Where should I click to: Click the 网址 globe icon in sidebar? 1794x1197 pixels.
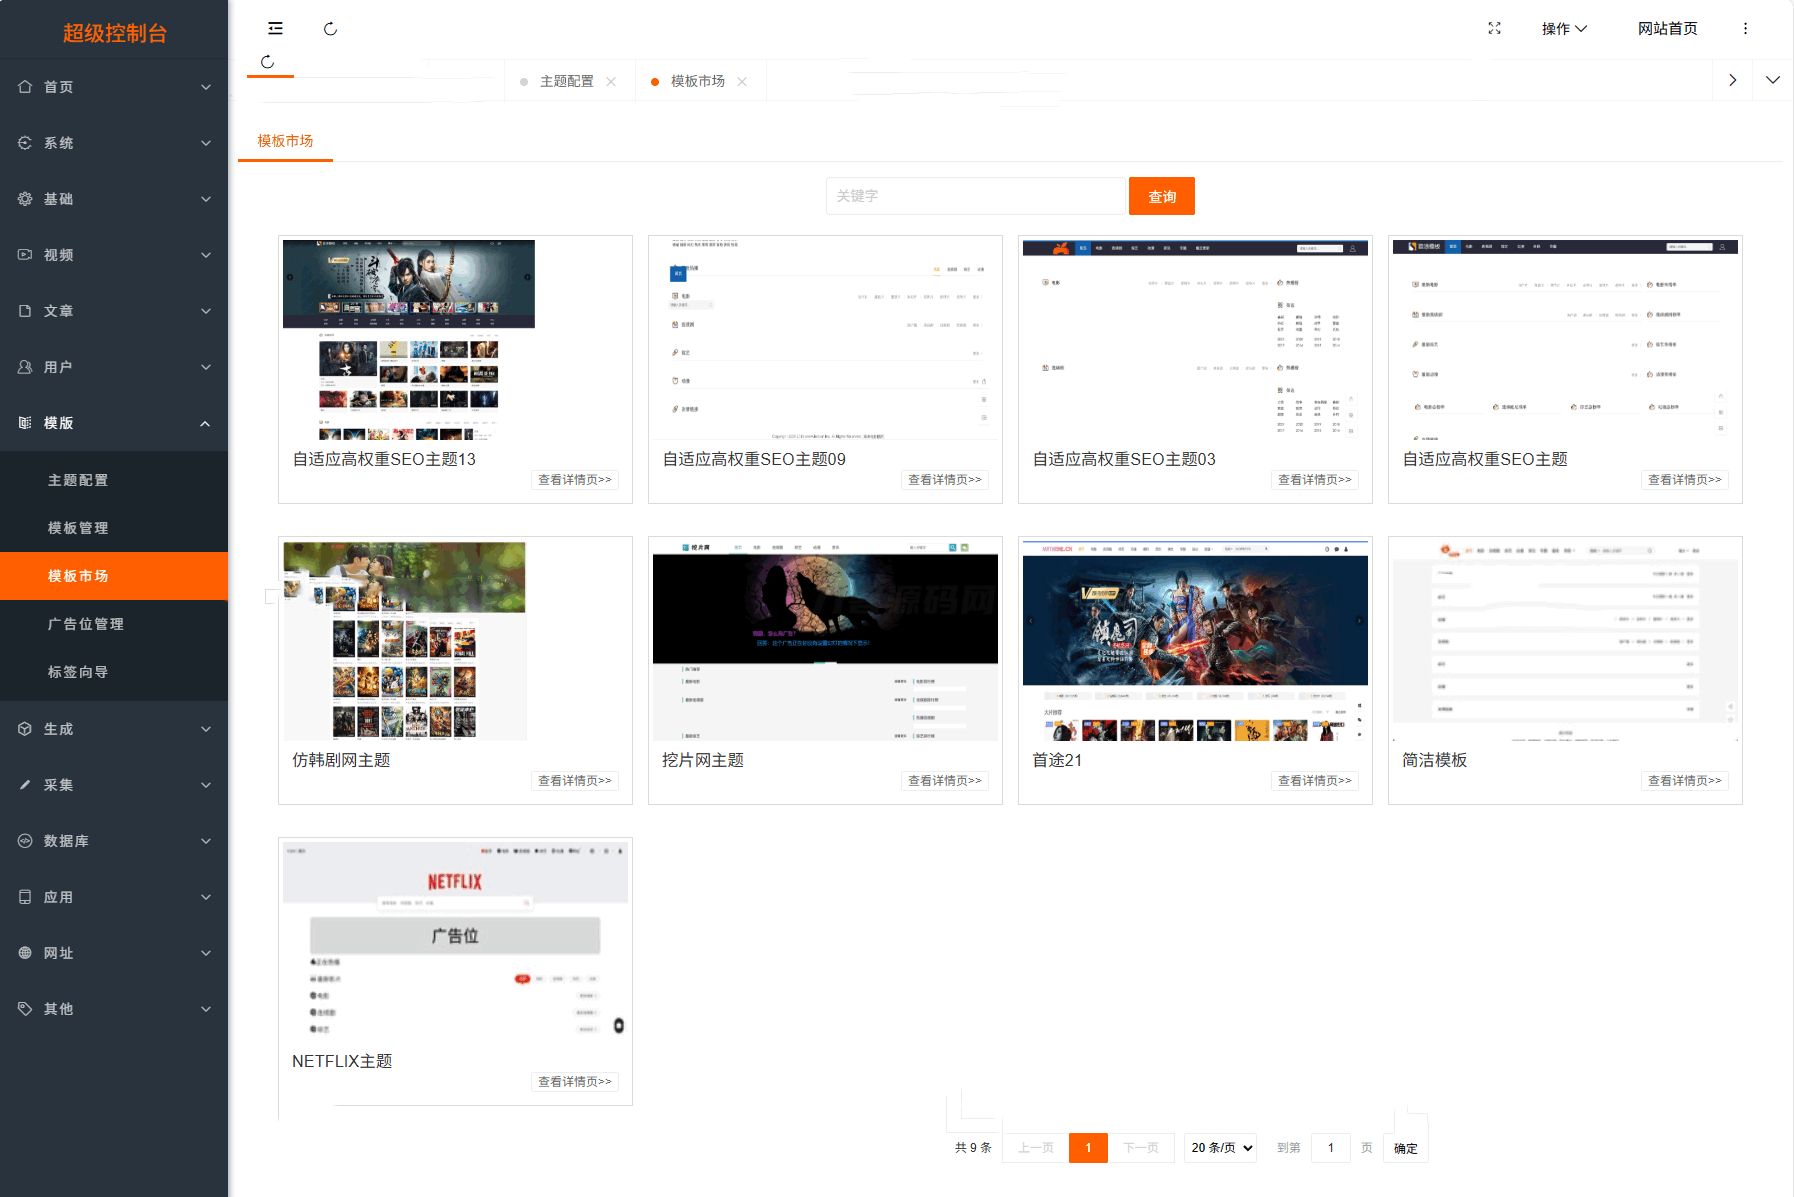pyautogui.click(x=25, y=953)
